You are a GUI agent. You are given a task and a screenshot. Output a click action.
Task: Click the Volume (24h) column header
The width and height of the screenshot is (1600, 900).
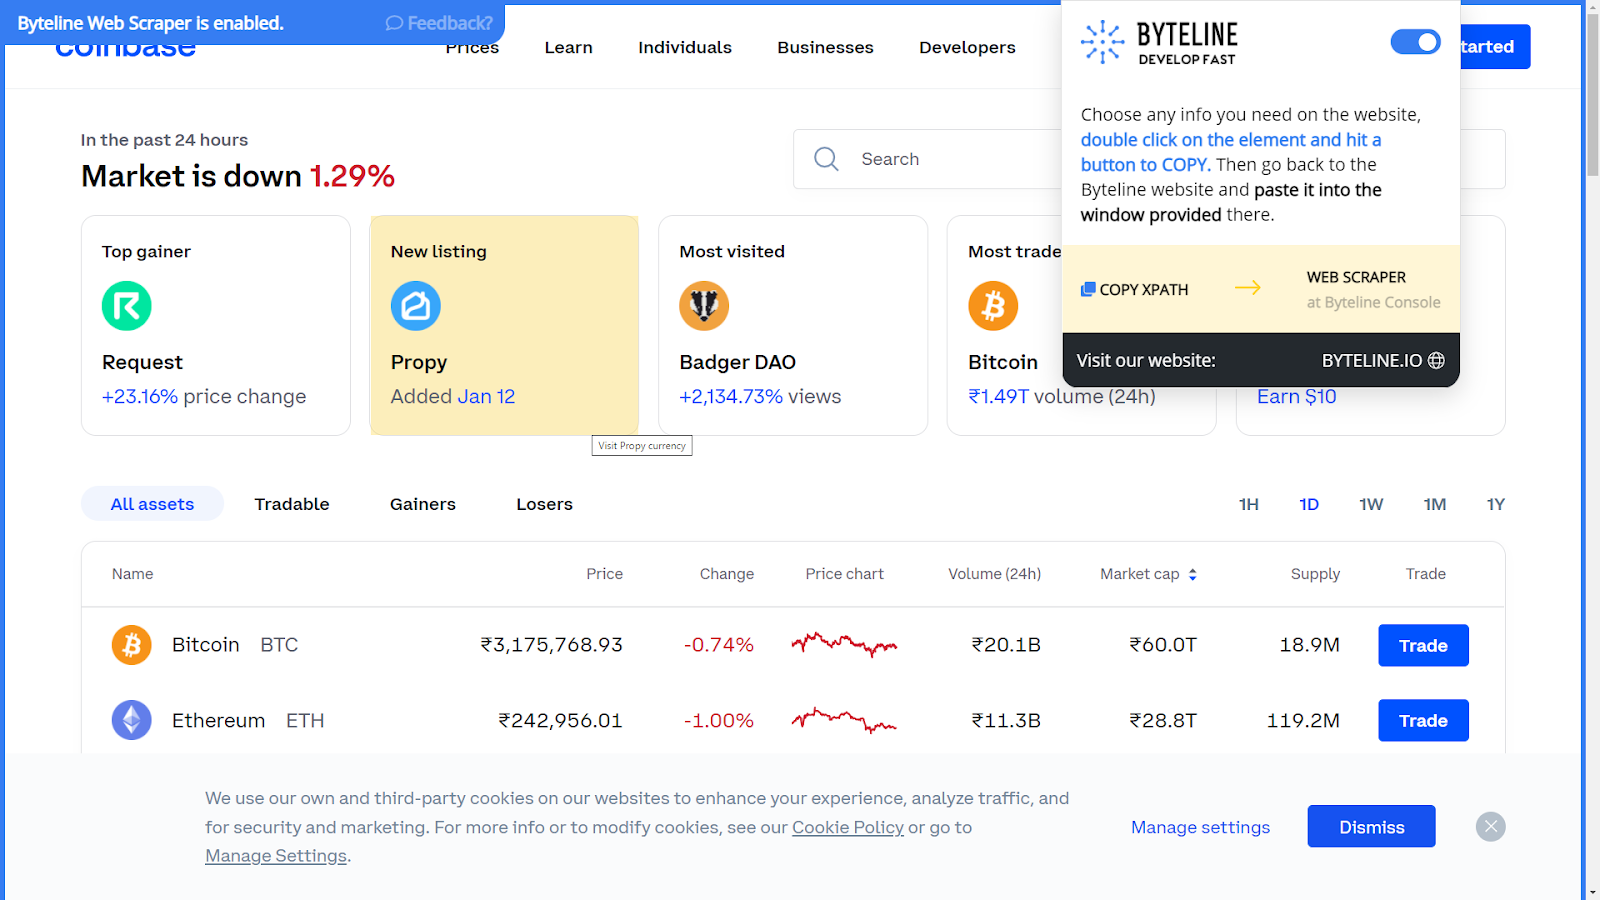click(995, 574)
